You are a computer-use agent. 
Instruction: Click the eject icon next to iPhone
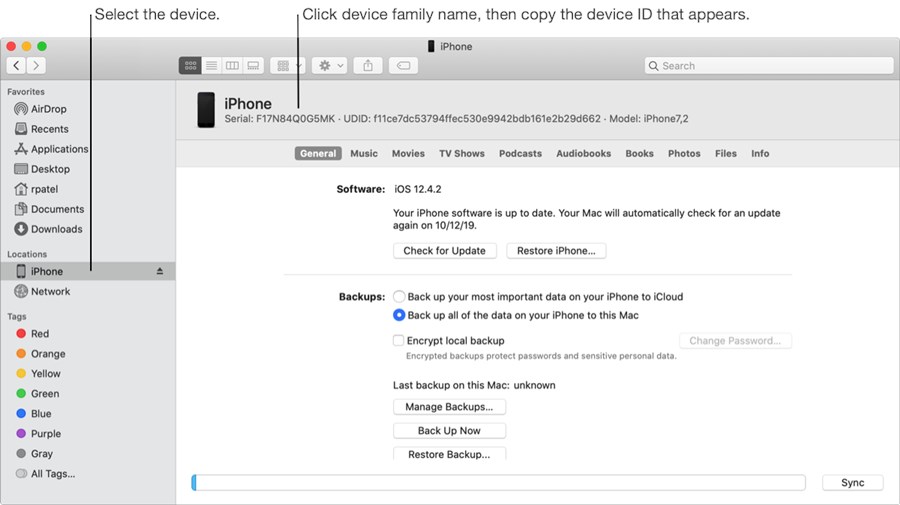pos(159,272)
